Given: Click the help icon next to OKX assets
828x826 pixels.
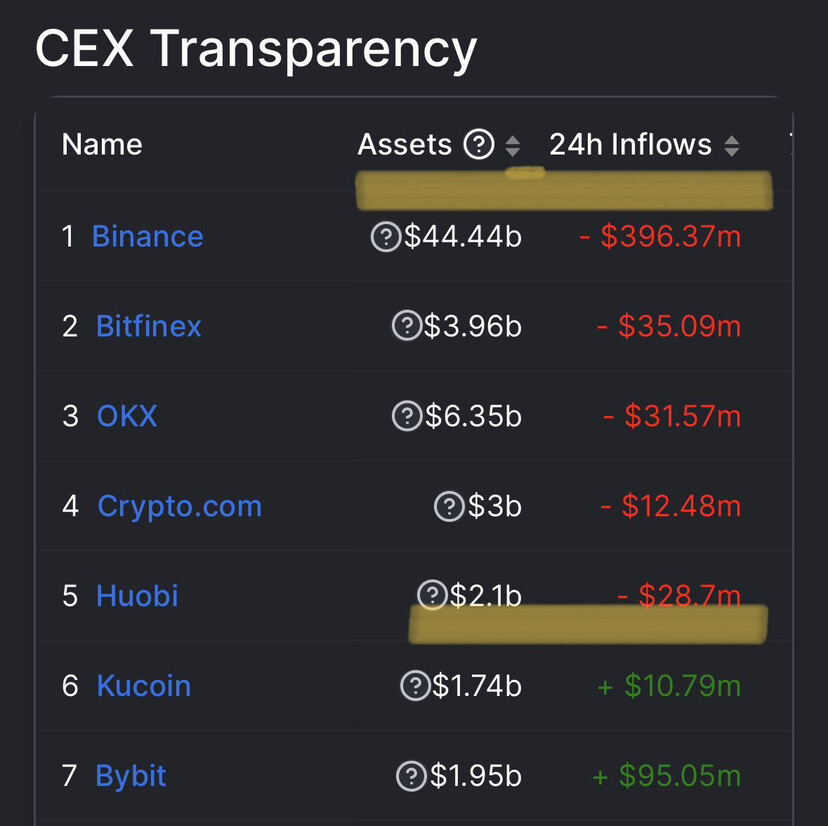Looking at the screenshot, I should 406,416.
